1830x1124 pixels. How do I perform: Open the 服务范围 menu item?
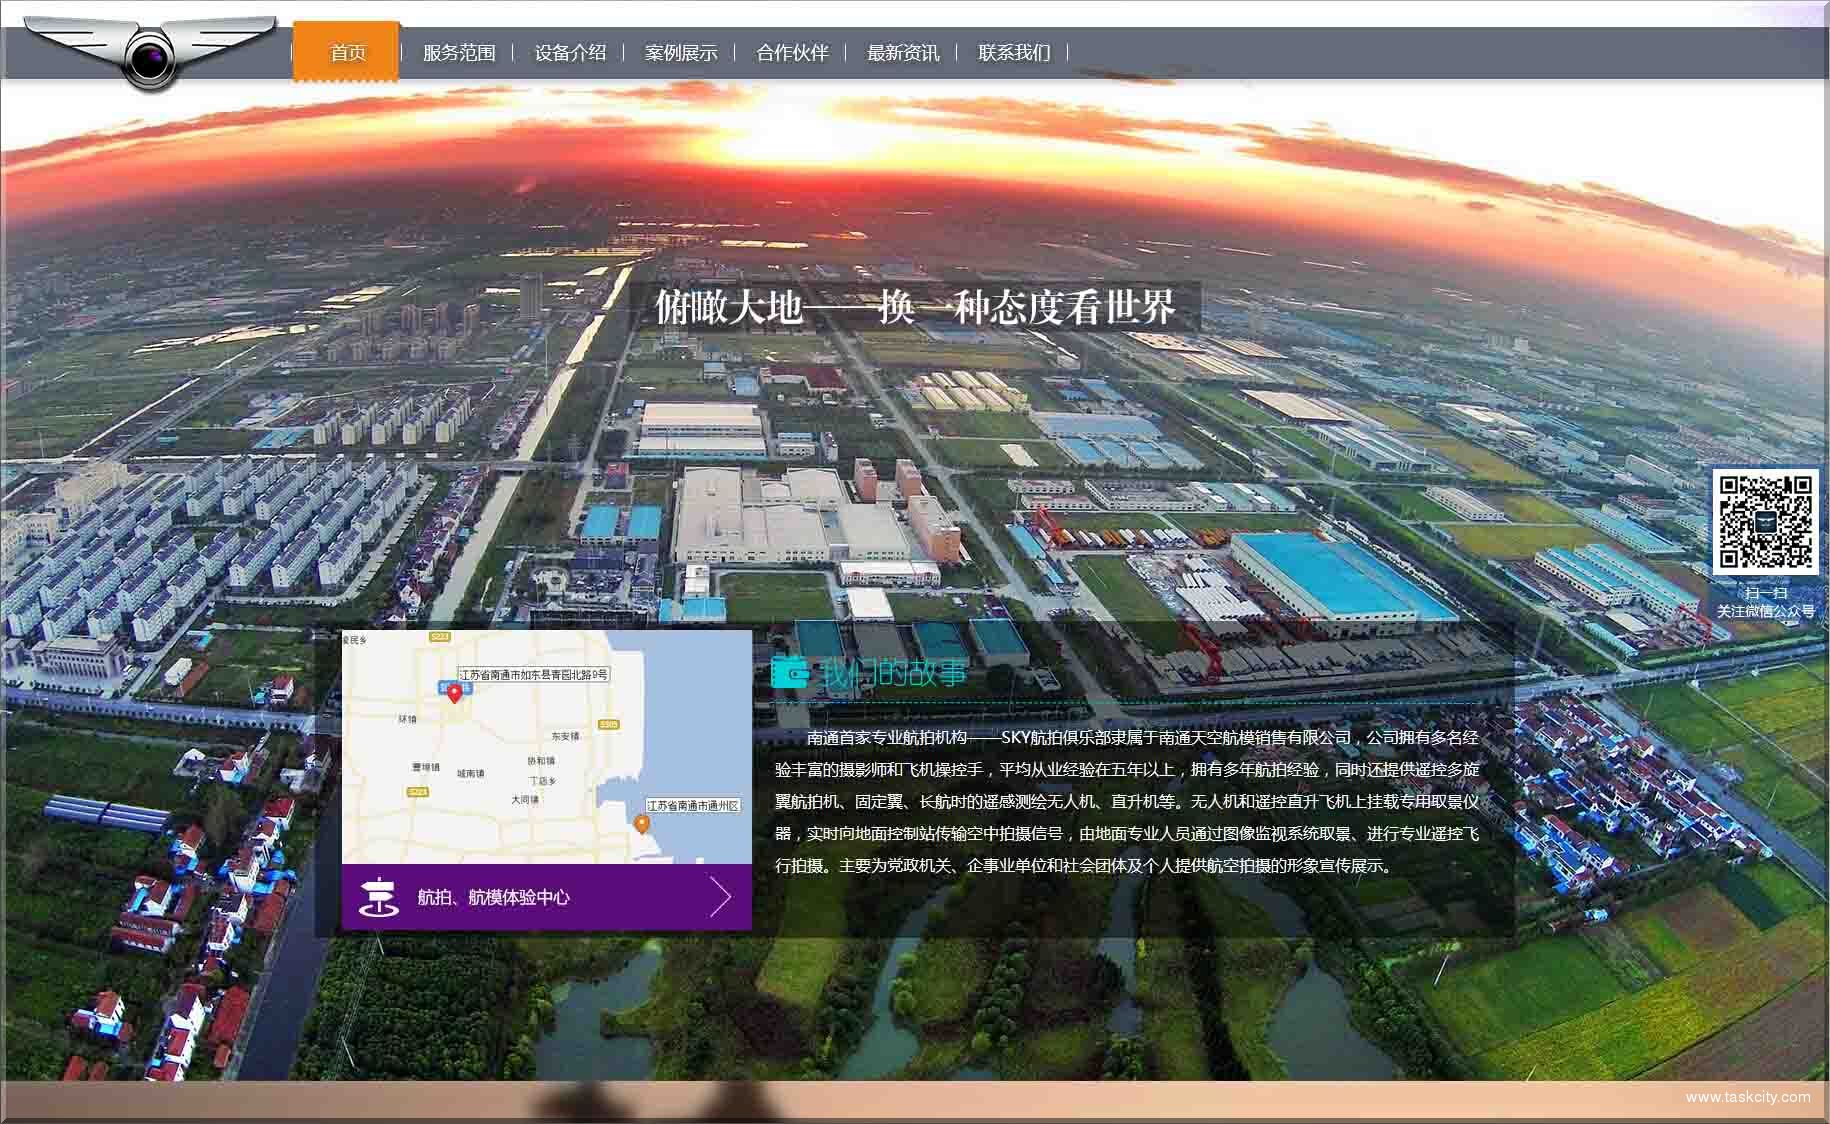coord(459,53)
